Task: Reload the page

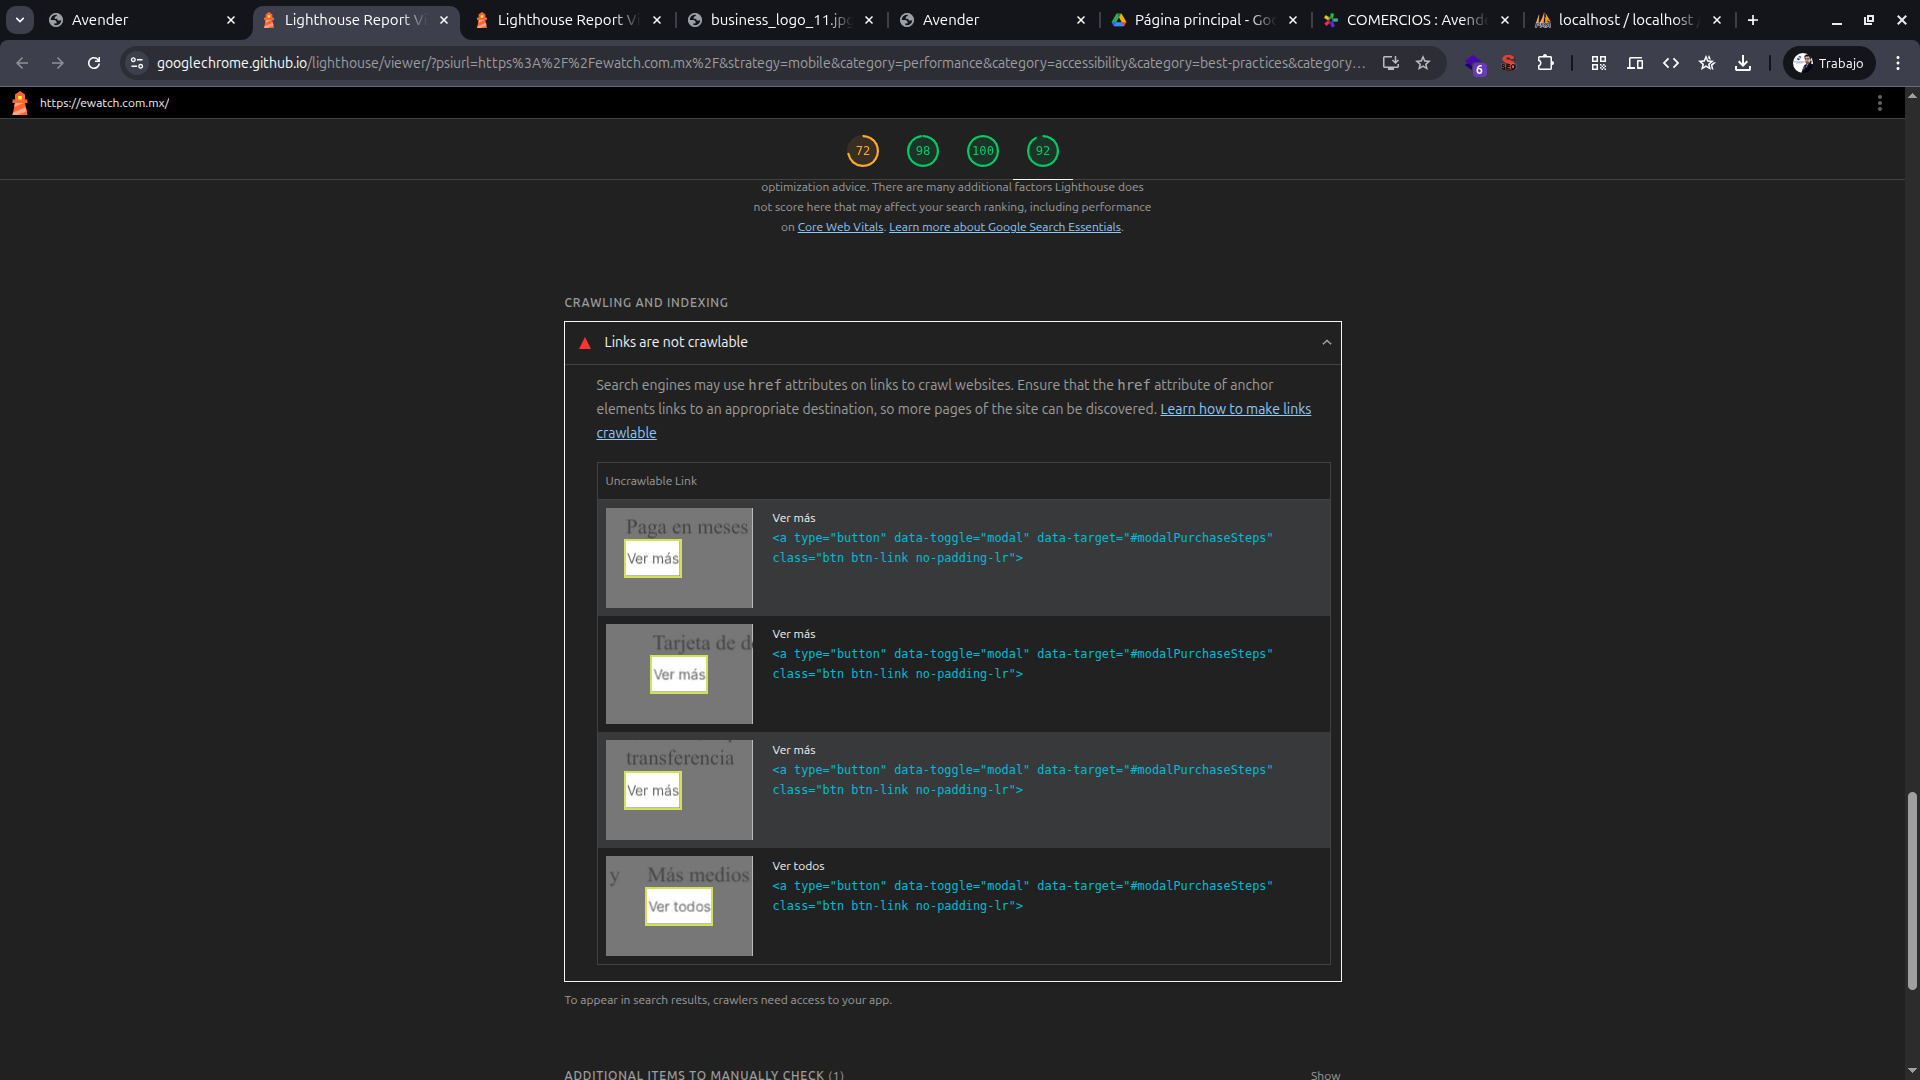Action: click(x=94, y=63)
